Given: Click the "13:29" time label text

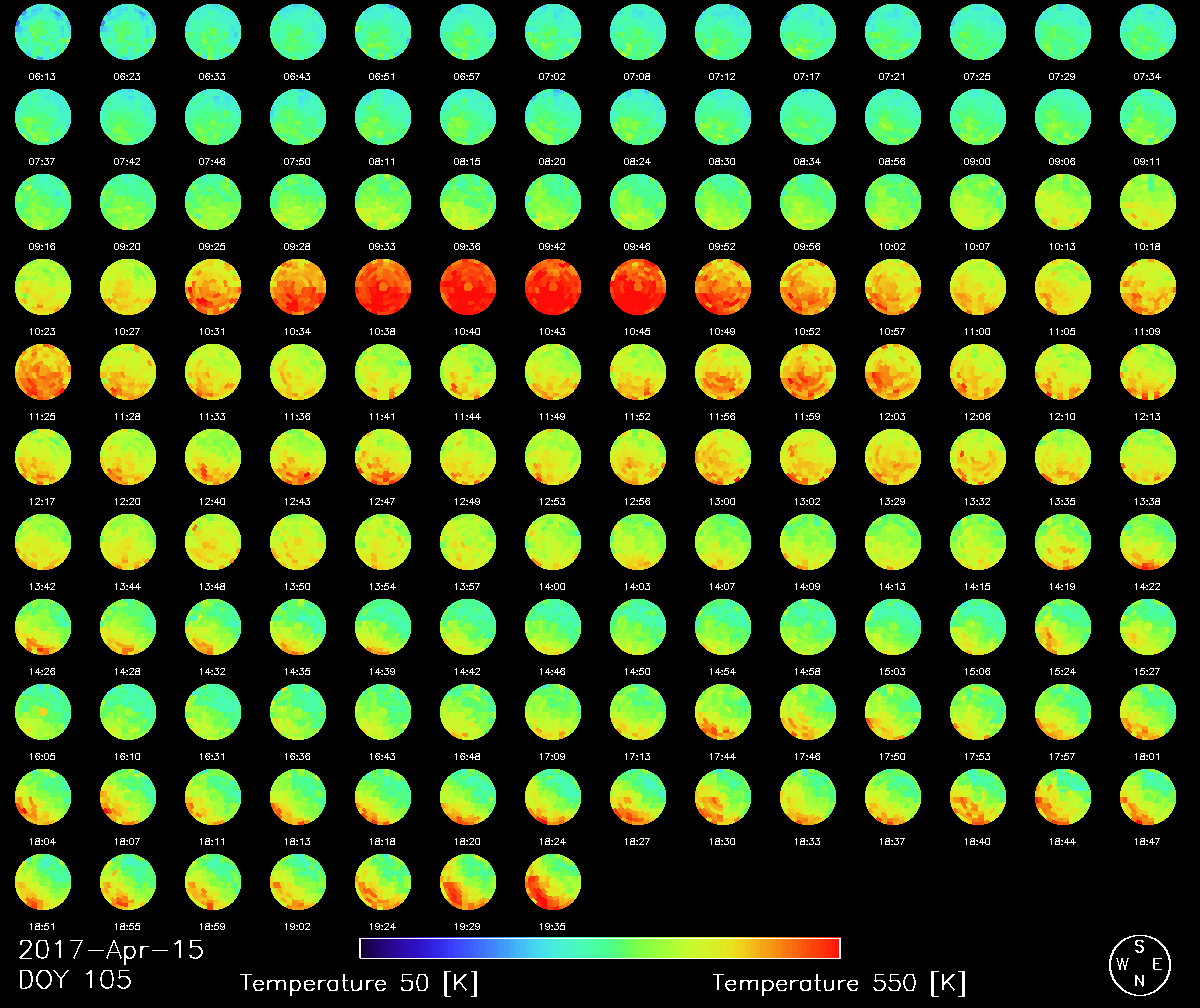Looking at the screenshot, I should (893, 501).
